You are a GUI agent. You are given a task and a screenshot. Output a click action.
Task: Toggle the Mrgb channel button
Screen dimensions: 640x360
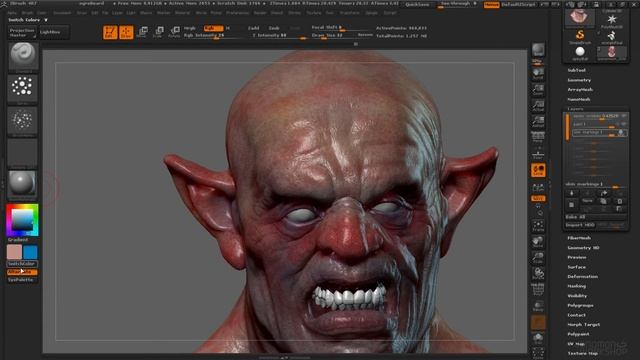(x=189, y=28)
